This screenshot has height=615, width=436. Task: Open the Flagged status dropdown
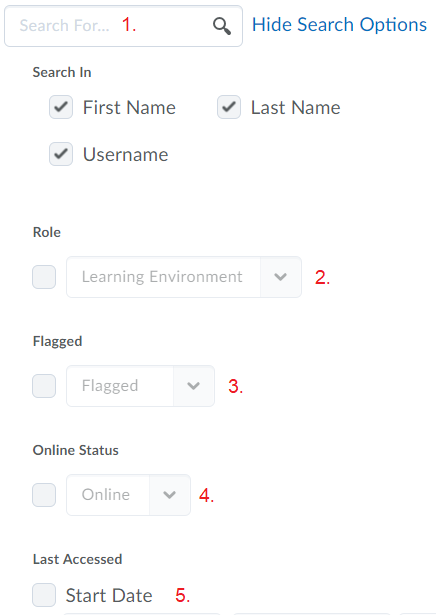(x=140, y=386)
